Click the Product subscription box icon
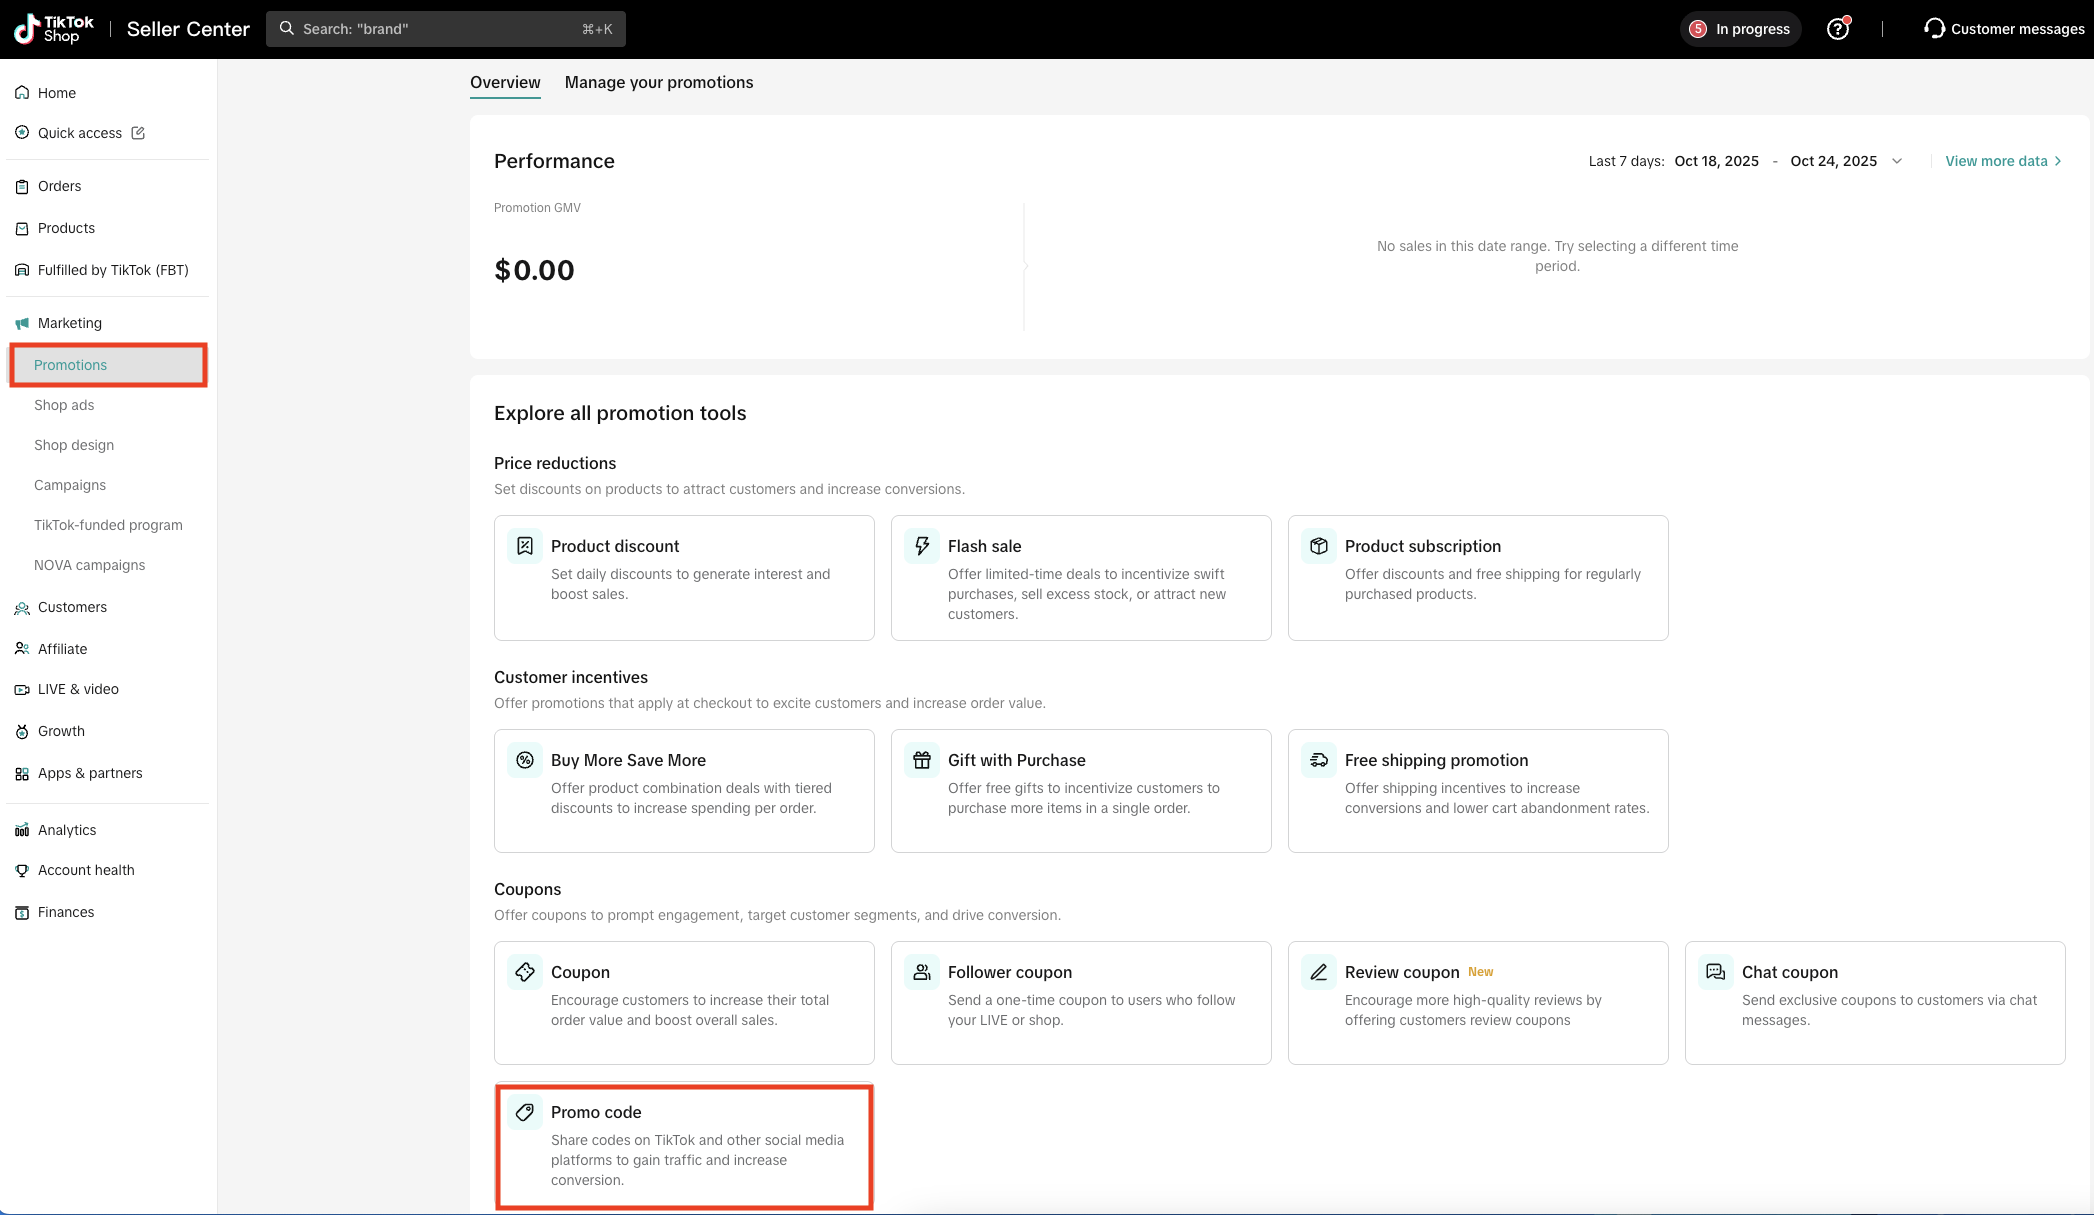Image resolution: width=2094 pixels, height=1215 pixels. pyautogui.click(x=1318, y=546)
